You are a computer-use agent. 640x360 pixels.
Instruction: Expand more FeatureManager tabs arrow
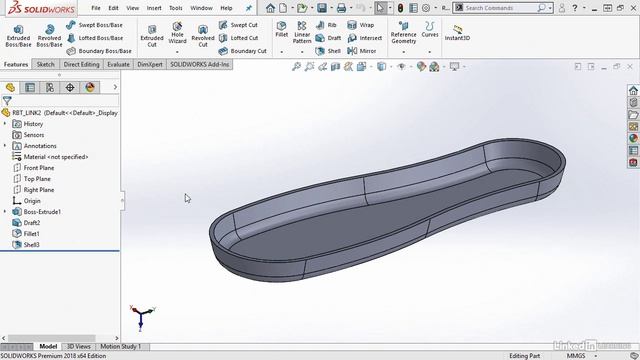click(115, 87)
